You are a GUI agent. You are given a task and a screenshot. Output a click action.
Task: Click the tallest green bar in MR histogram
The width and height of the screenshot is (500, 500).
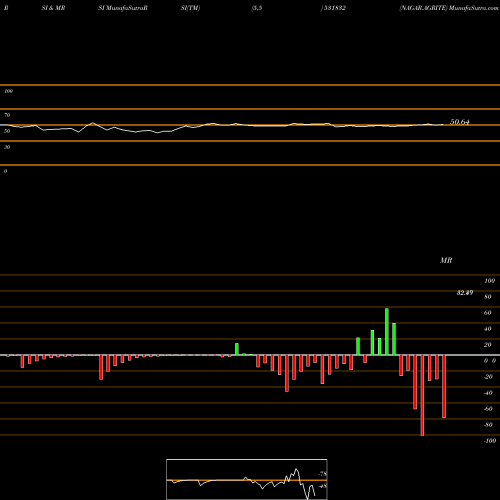tap(387, 332)
